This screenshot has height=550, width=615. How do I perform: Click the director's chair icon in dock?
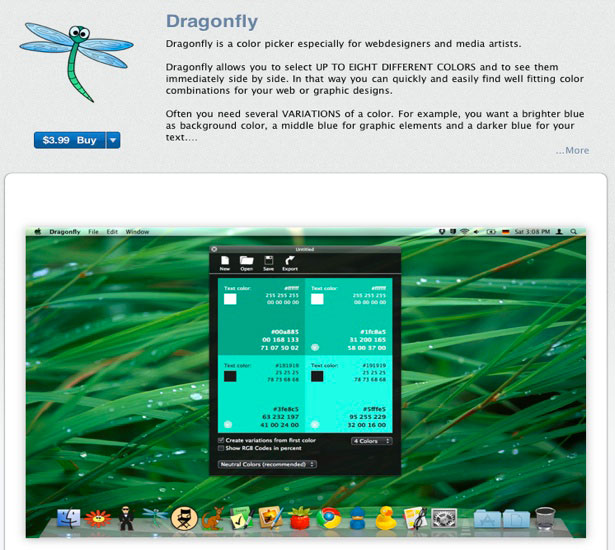pos(184,518)
